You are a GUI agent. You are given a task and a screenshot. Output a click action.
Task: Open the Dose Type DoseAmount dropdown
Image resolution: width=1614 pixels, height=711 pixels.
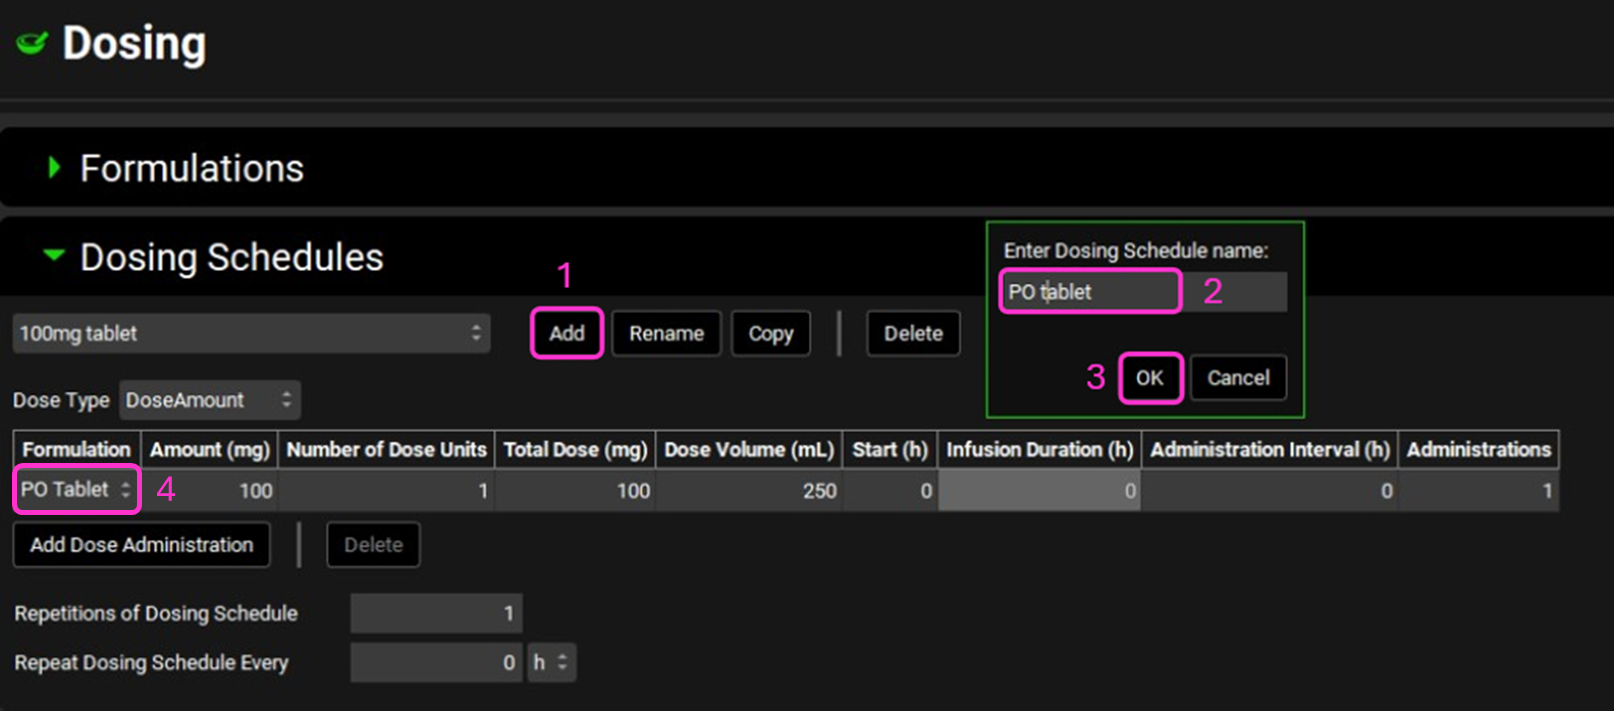[209, 400]
